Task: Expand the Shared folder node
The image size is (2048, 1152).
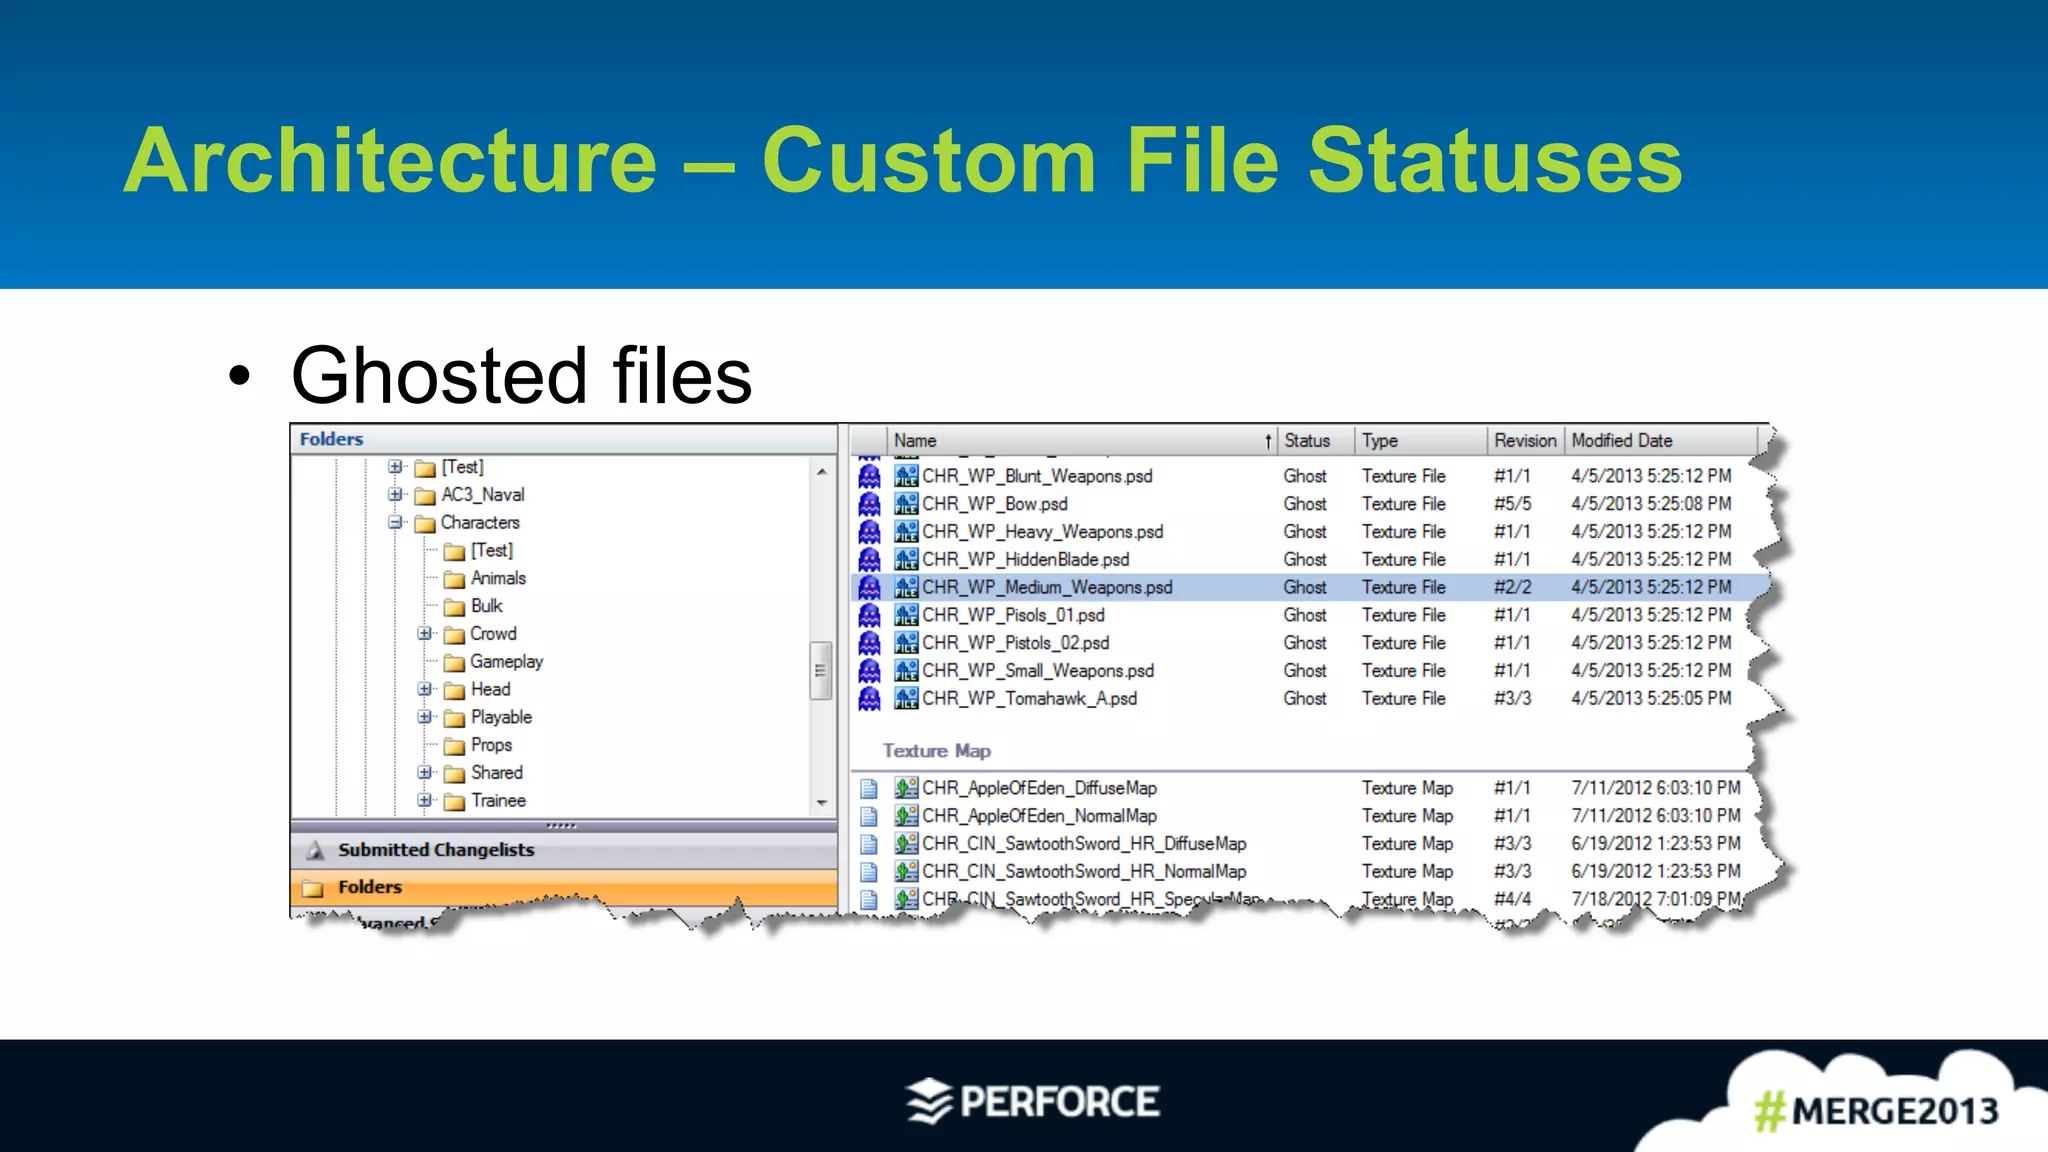Action: point(425,773)
